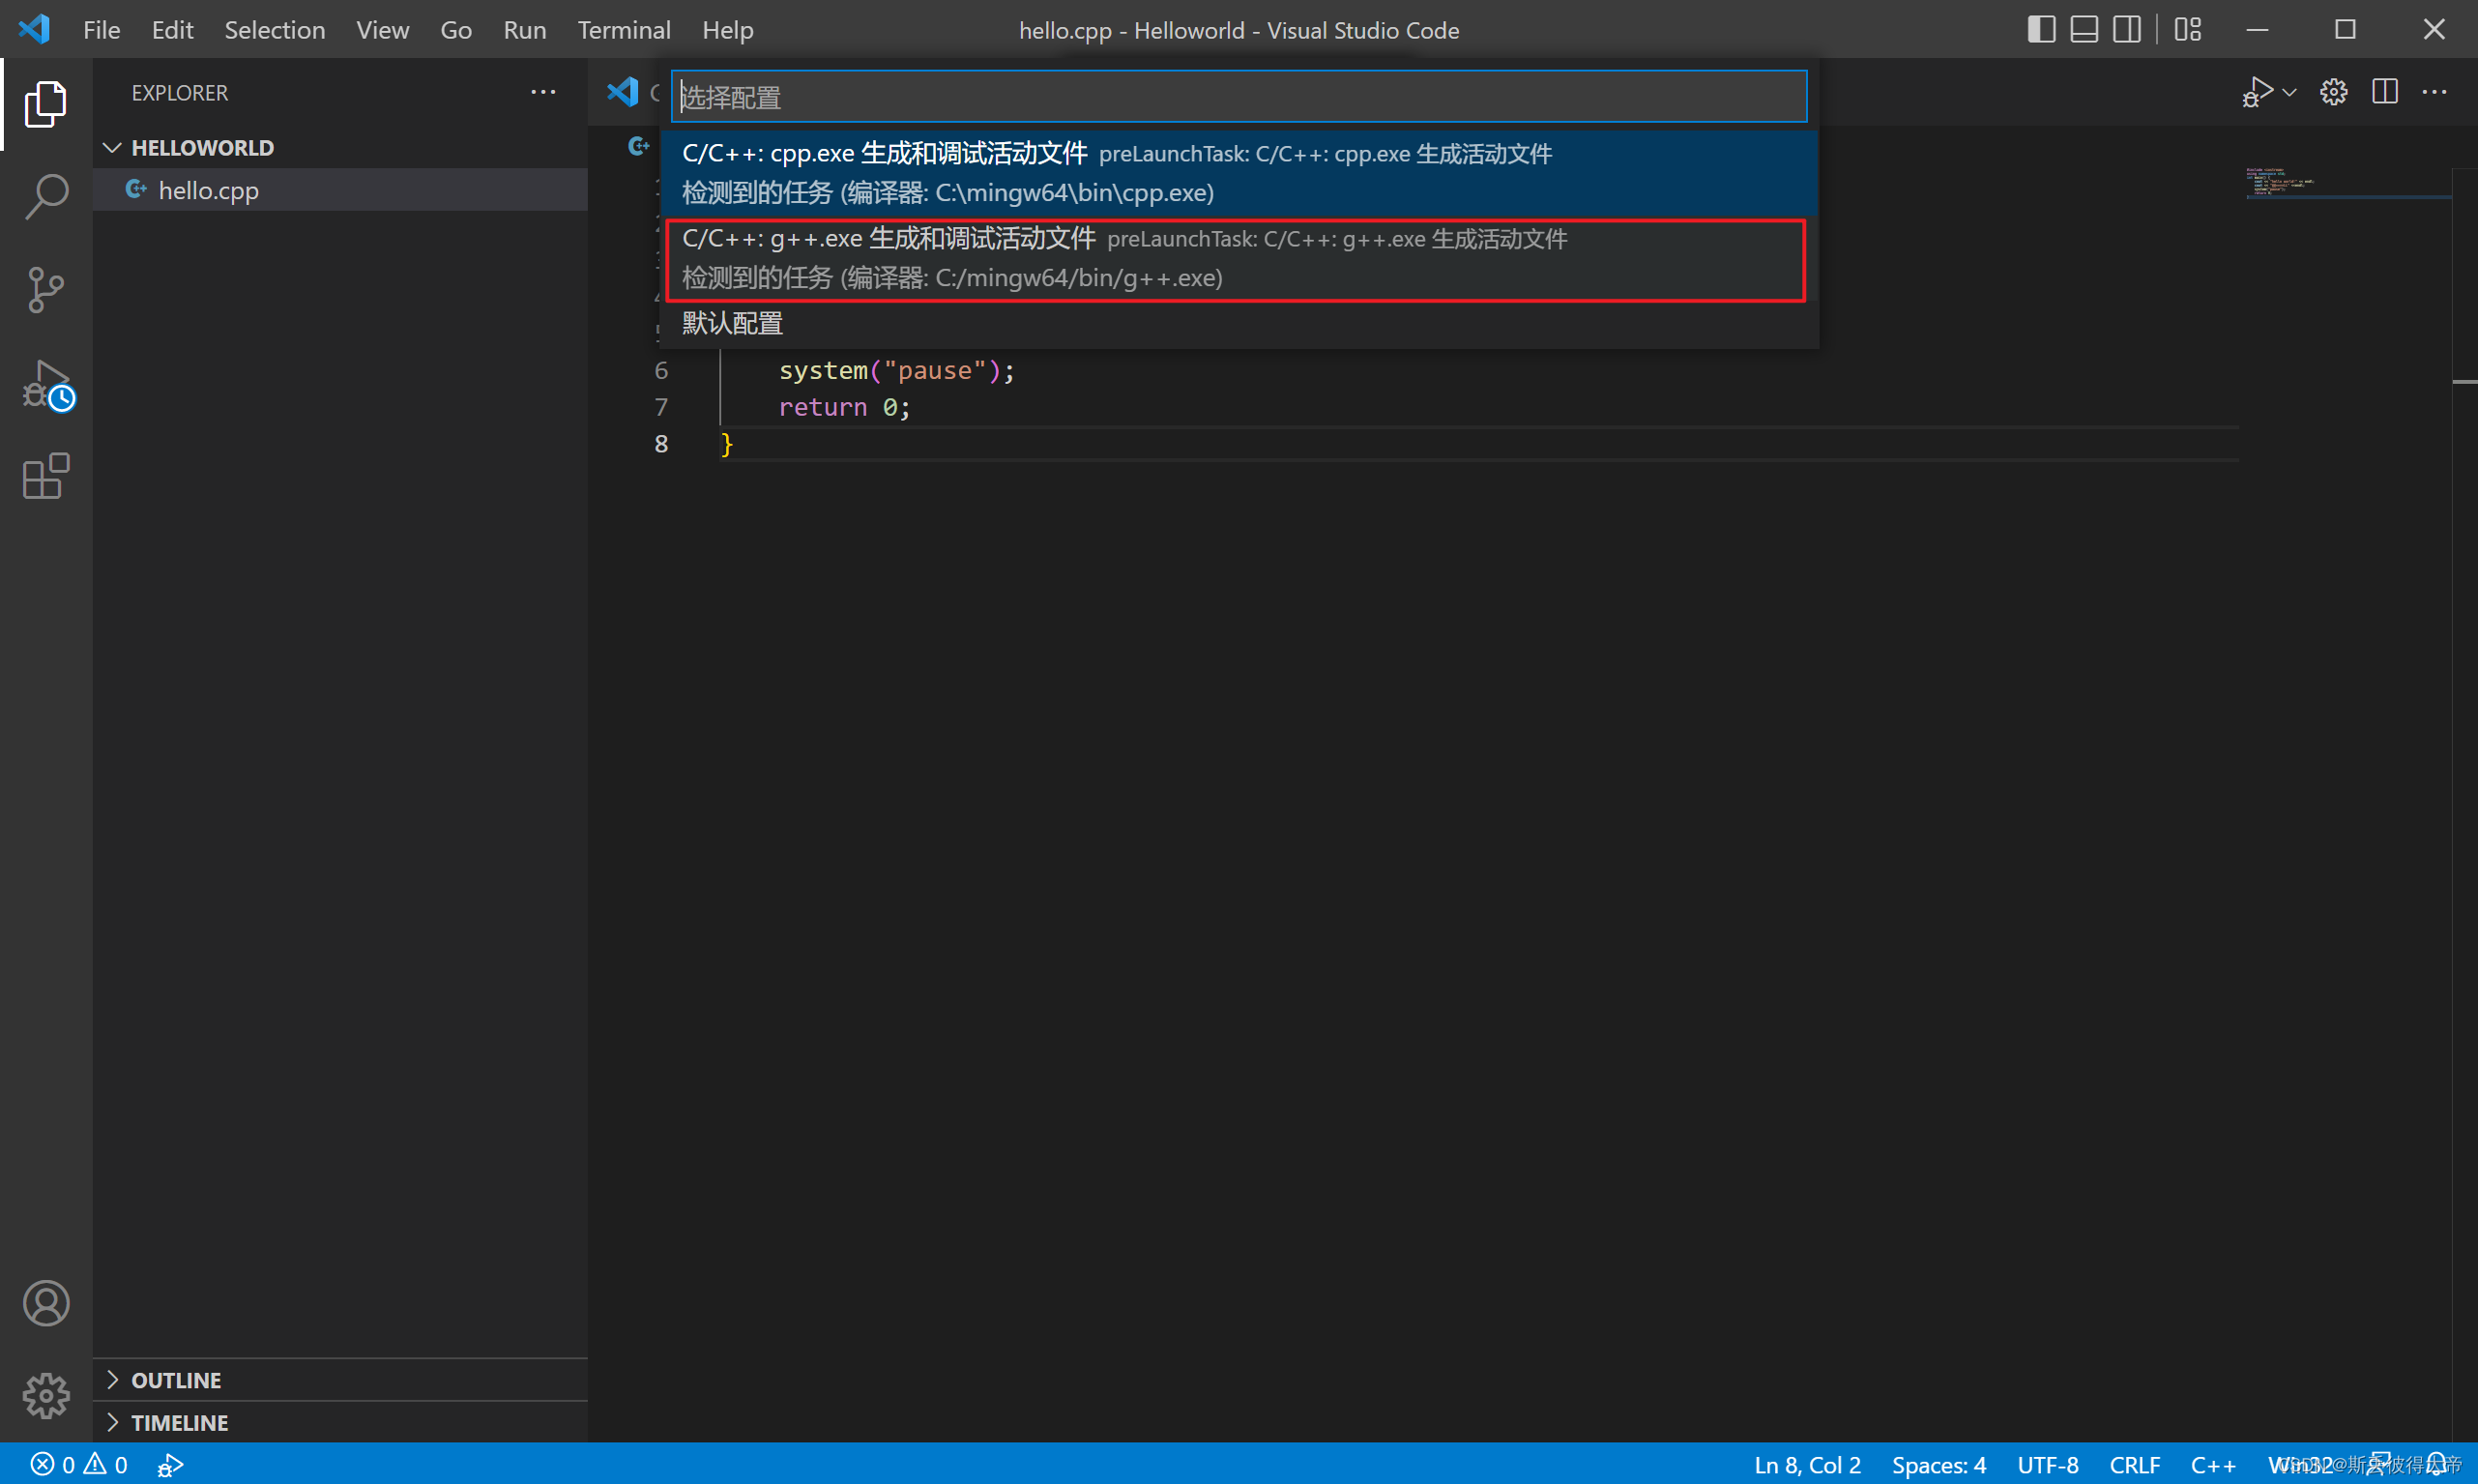Split the editor to the right
The image size is (2478, 1484).
[x=2385, y=92]
